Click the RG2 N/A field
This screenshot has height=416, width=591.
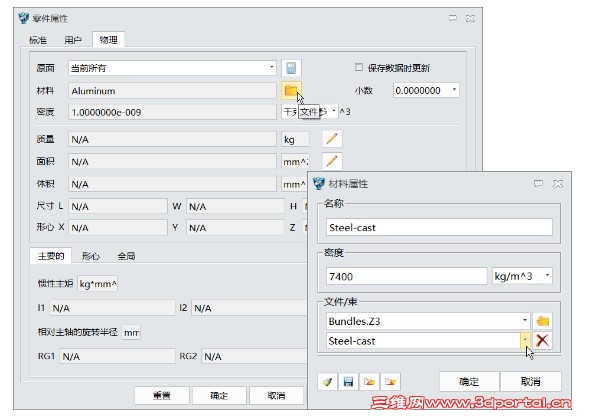(x=255, y=356)
